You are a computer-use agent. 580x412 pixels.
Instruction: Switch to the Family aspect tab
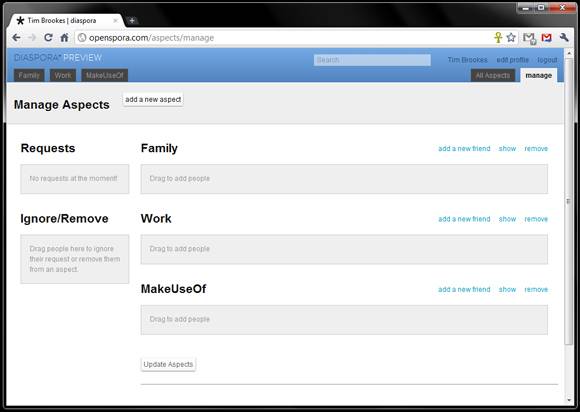(x=29, y=75)
